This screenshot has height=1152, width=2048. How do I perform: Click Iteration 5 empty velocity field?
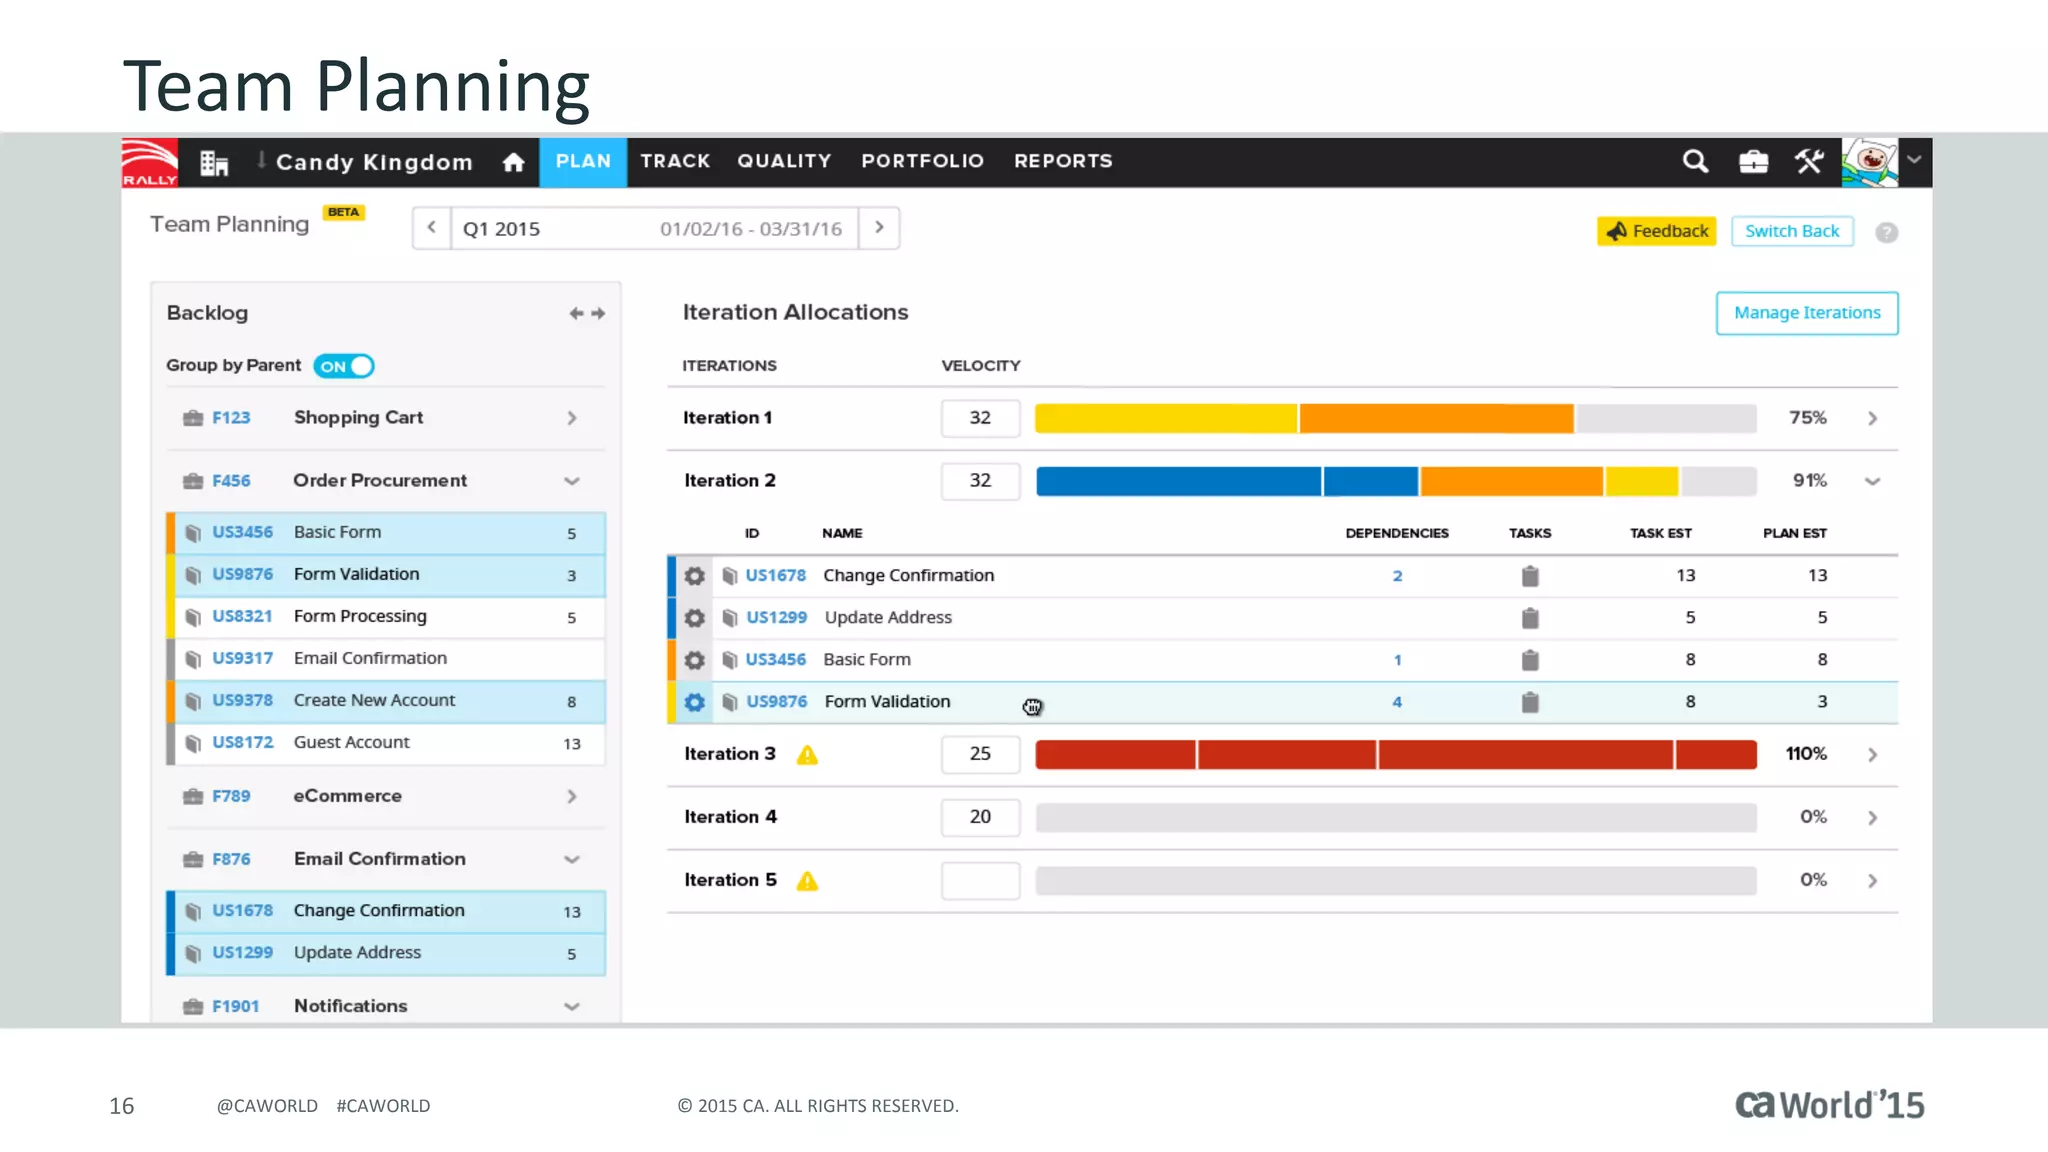tap(980, 881)
